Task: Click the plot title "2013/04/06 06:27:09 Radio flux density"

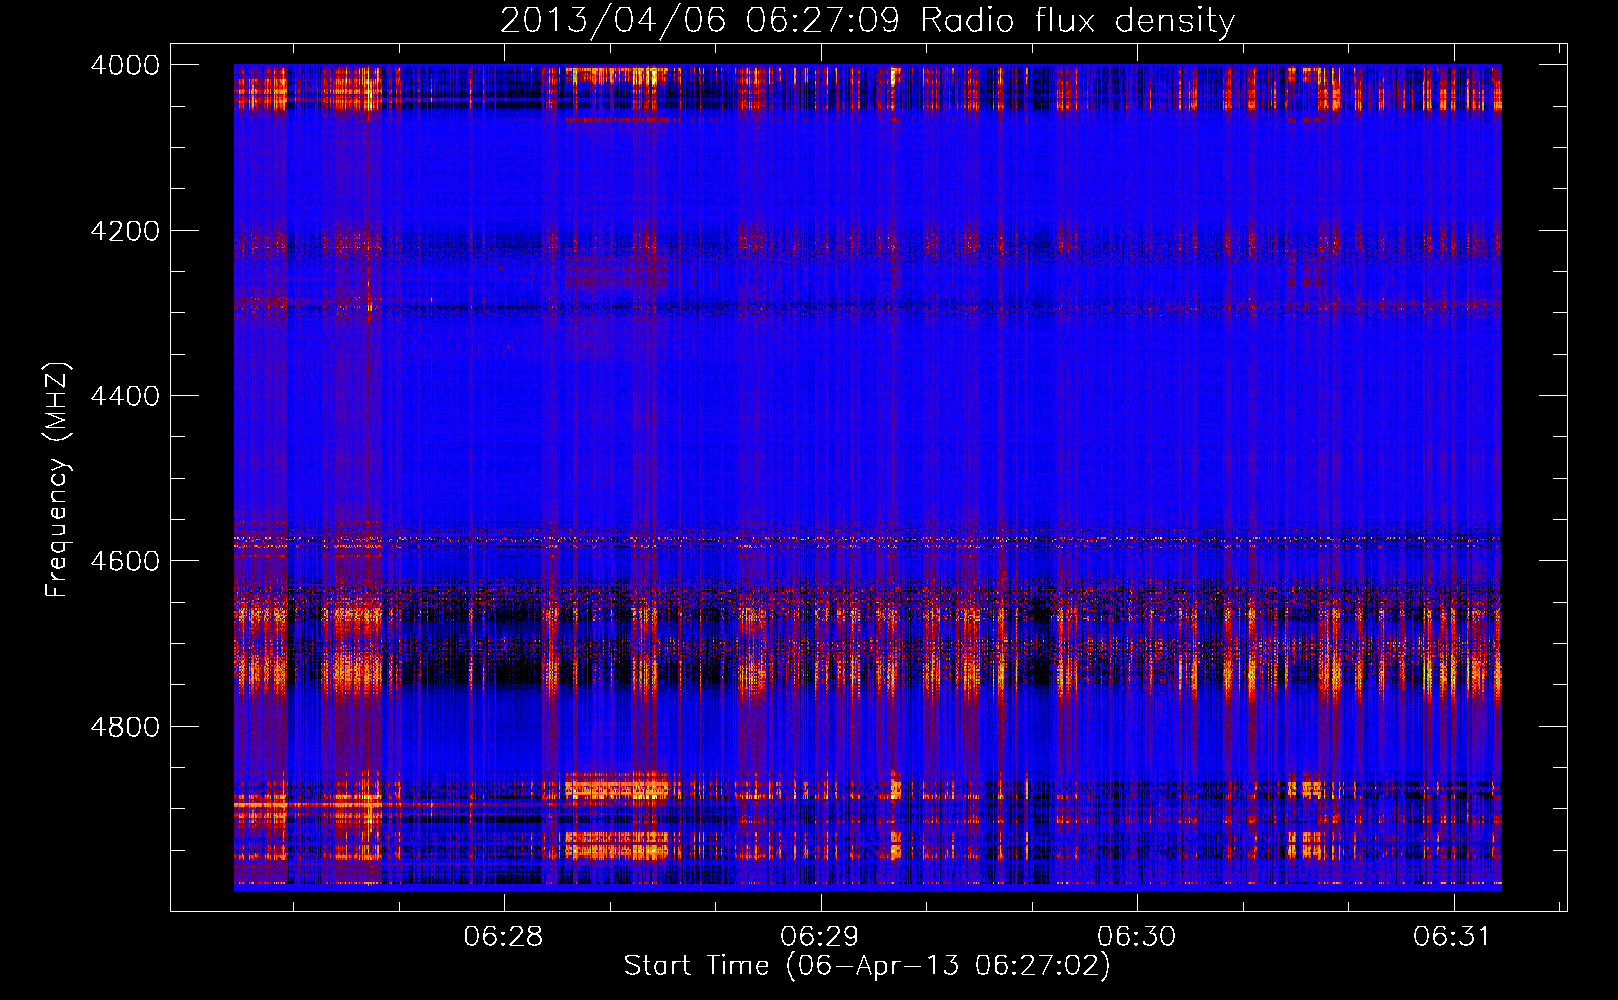Action: (867, 20)
